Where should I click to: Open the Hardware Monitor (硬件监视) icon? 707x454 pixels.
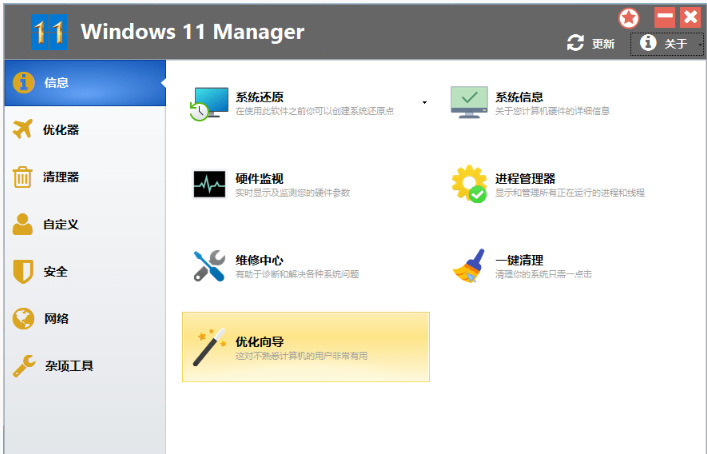coord(210,185)
